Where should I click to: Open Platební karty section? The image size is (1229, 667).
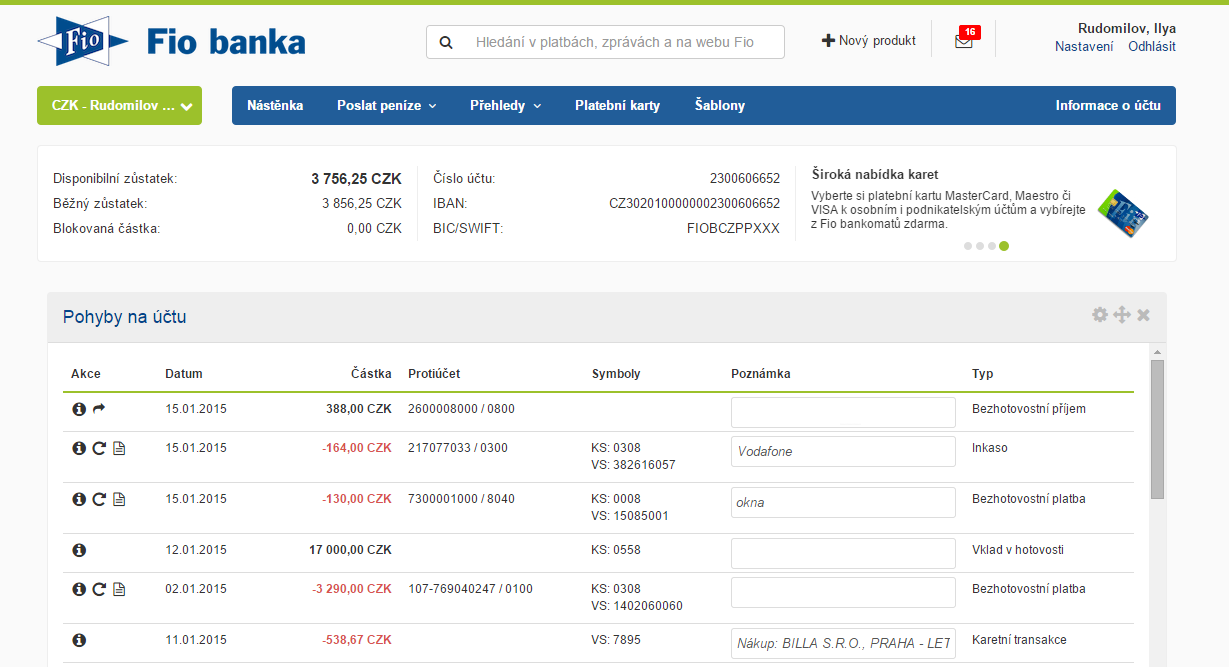pos(617,105)
